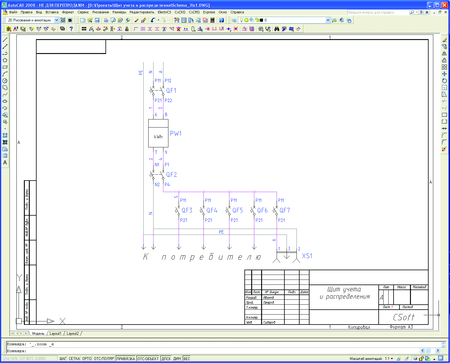Select the Table tool on Draw toolbar

[5, 156]
